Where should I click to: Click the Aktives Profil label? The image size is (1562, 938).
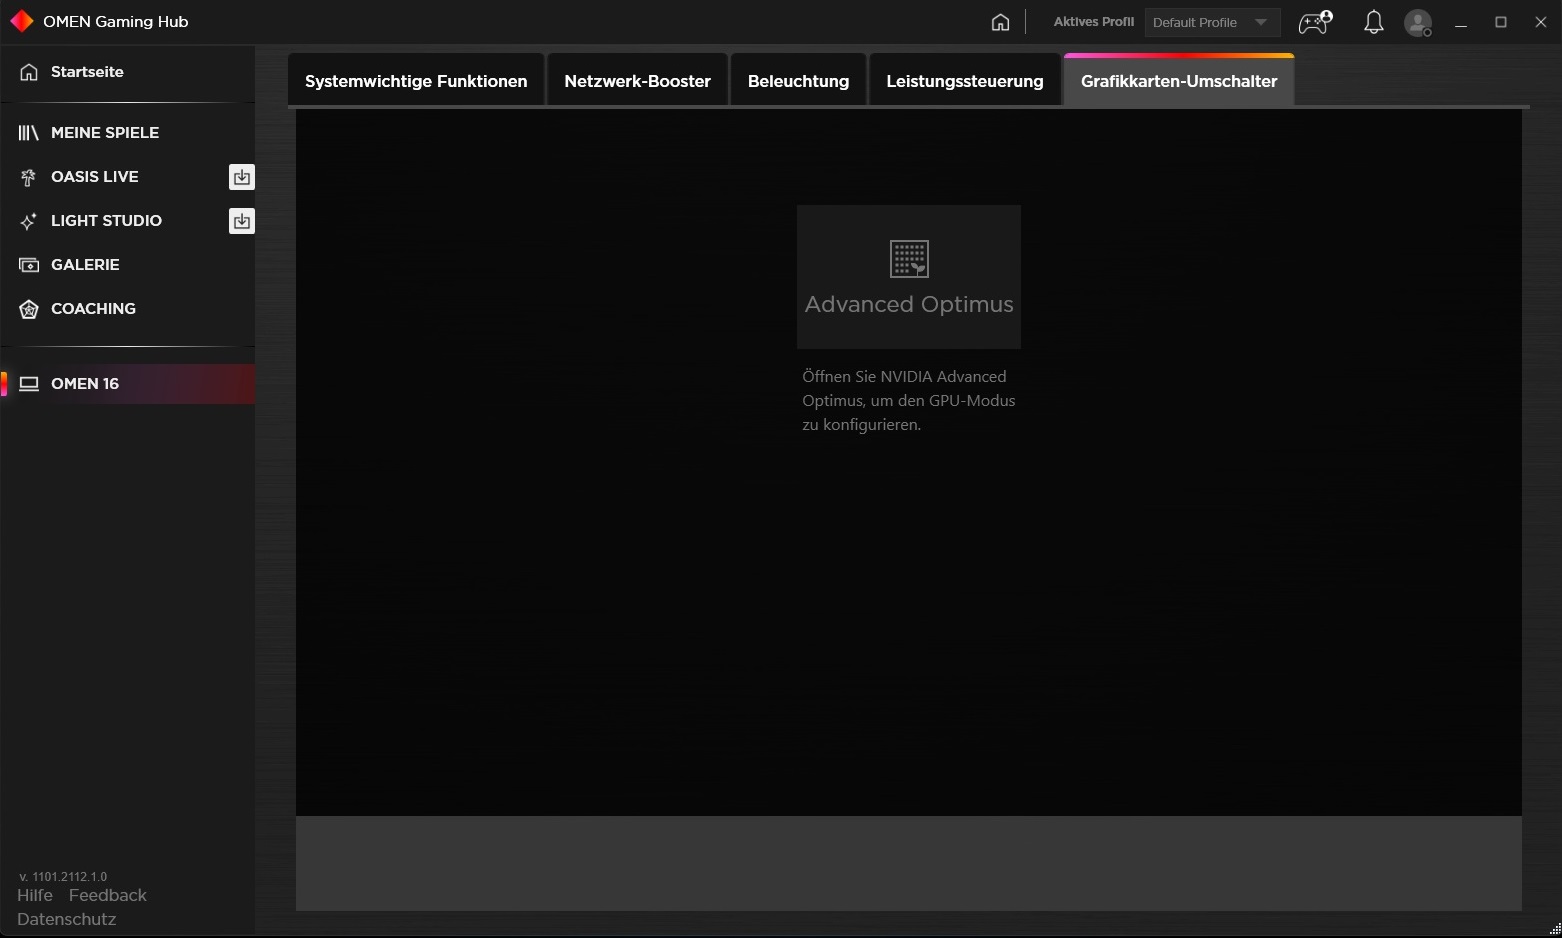pyautogui.click(x=1094, y=22)
